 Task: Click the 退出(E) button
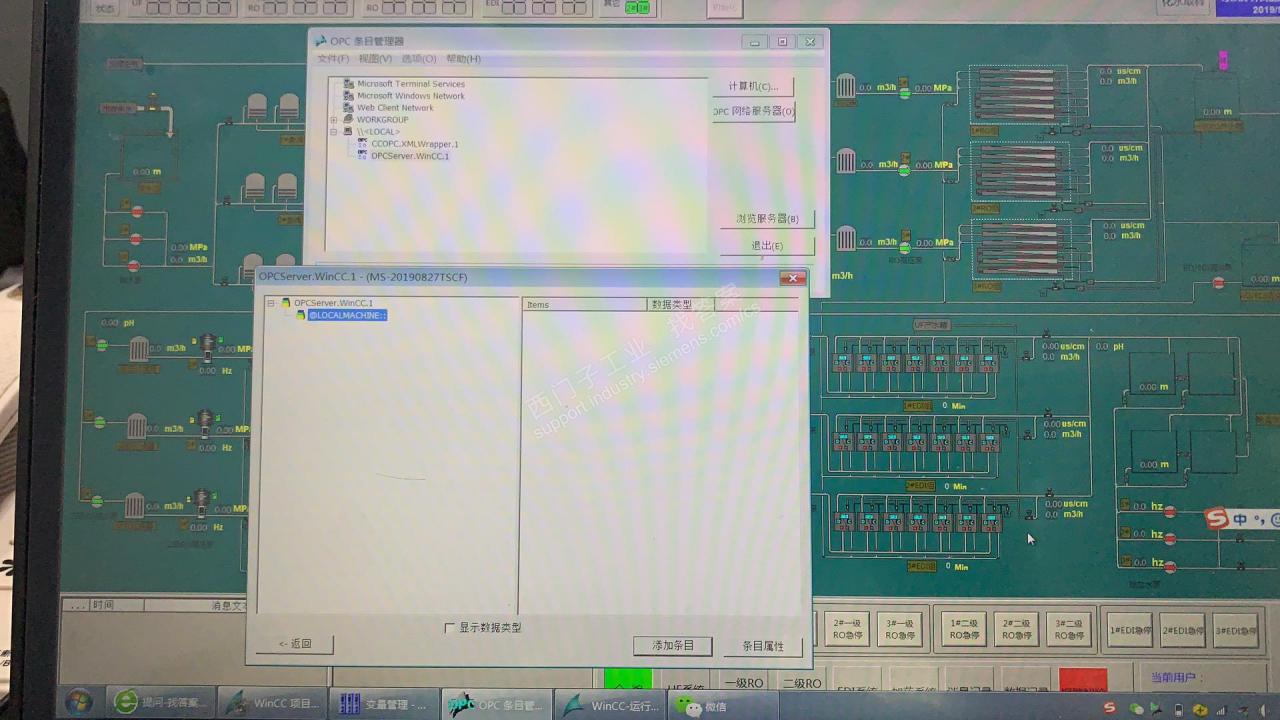coord(767,246)
